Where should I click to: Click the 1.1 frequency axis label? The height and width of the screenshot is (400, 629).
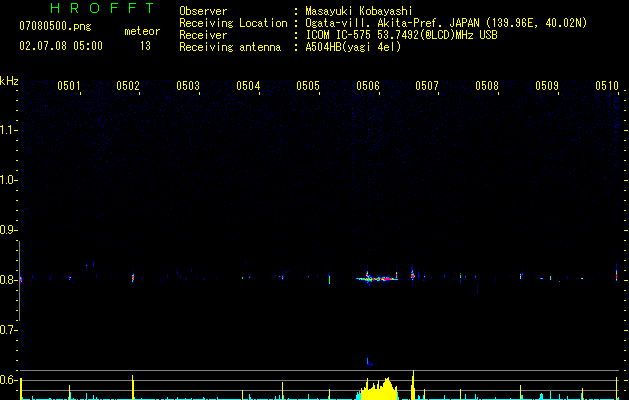pos(8,130)
